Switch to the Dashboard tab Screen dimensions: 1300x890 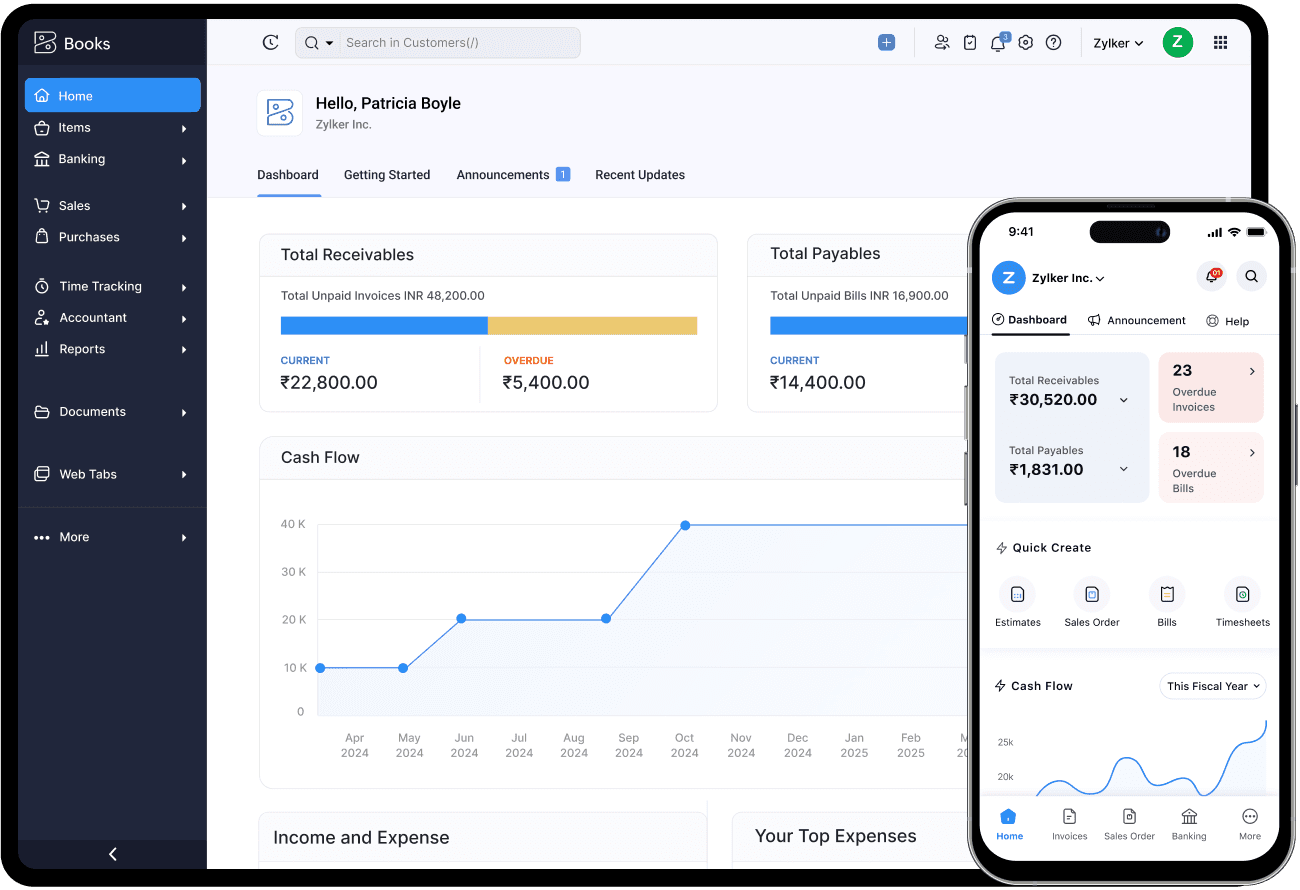288,175
